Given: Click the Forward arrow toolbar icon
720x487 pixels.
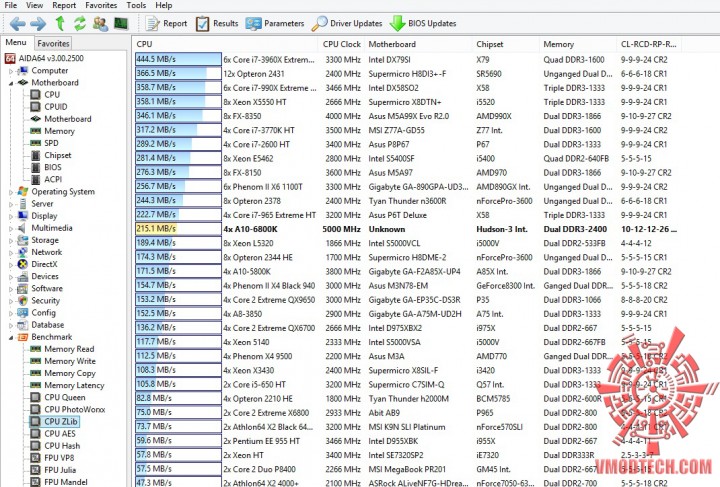Looking at the screenshot, I should pos(38,23).
